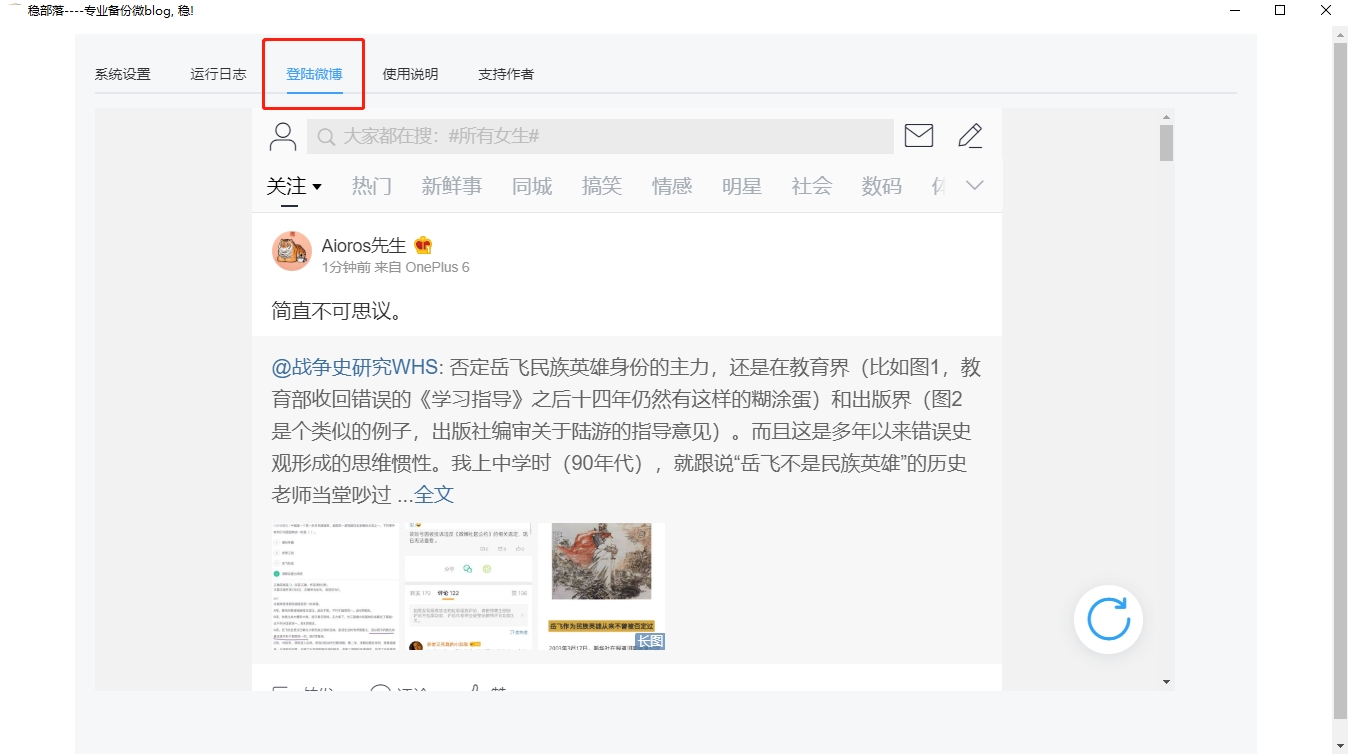1348x754 pixels.
Task: Click 全文 to expand the post
Action: (x=436, y=494)
